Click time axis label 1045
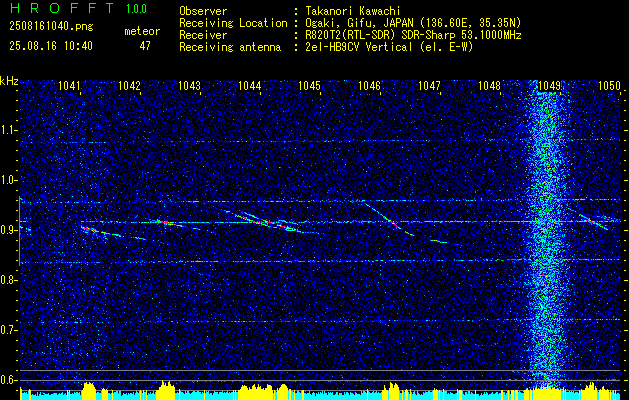This screenshot has height=400, width=629. (x=310, y=85)
